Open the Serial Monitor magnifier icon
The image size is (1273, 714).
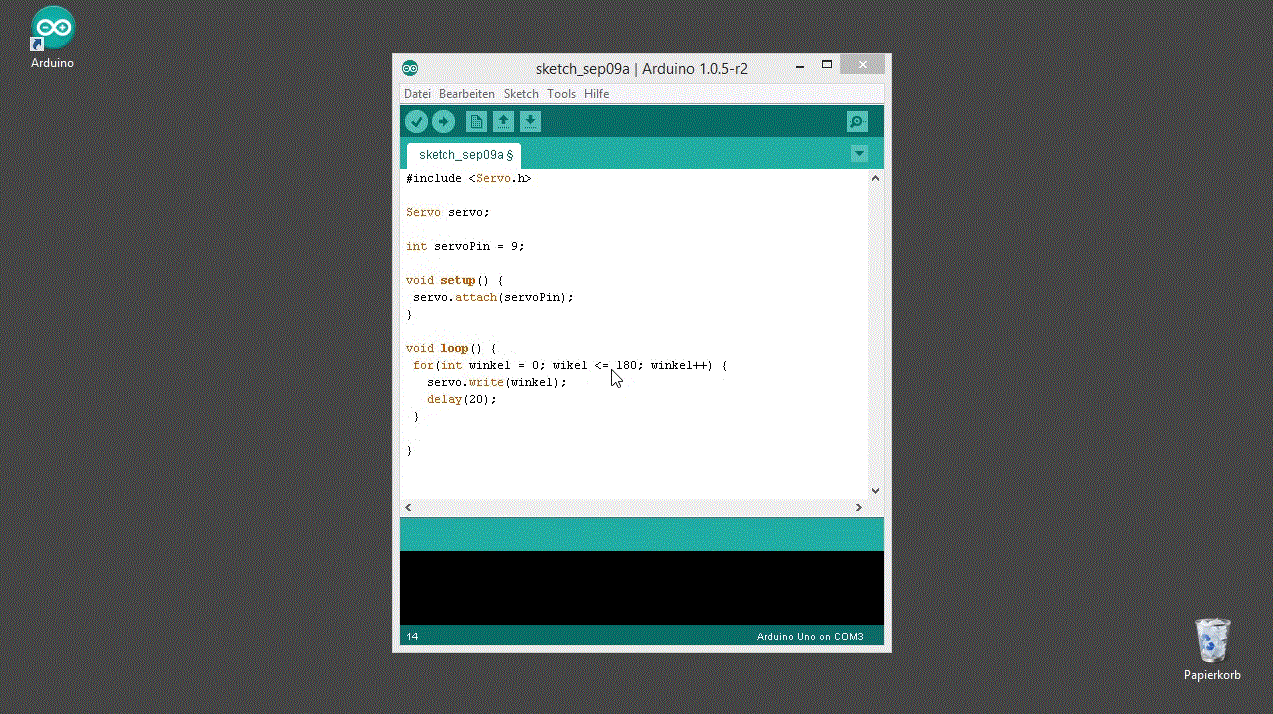[857, 122]
